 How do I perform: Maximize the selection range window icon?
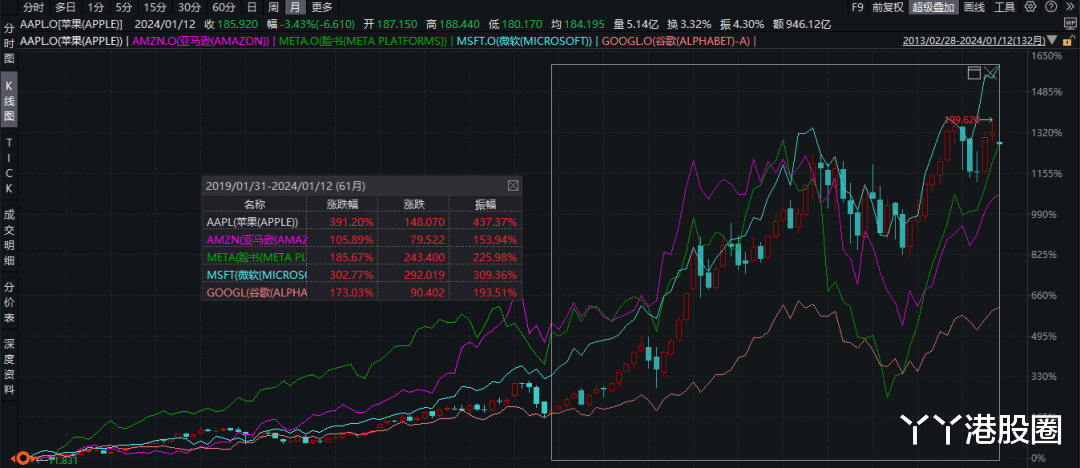974,72
